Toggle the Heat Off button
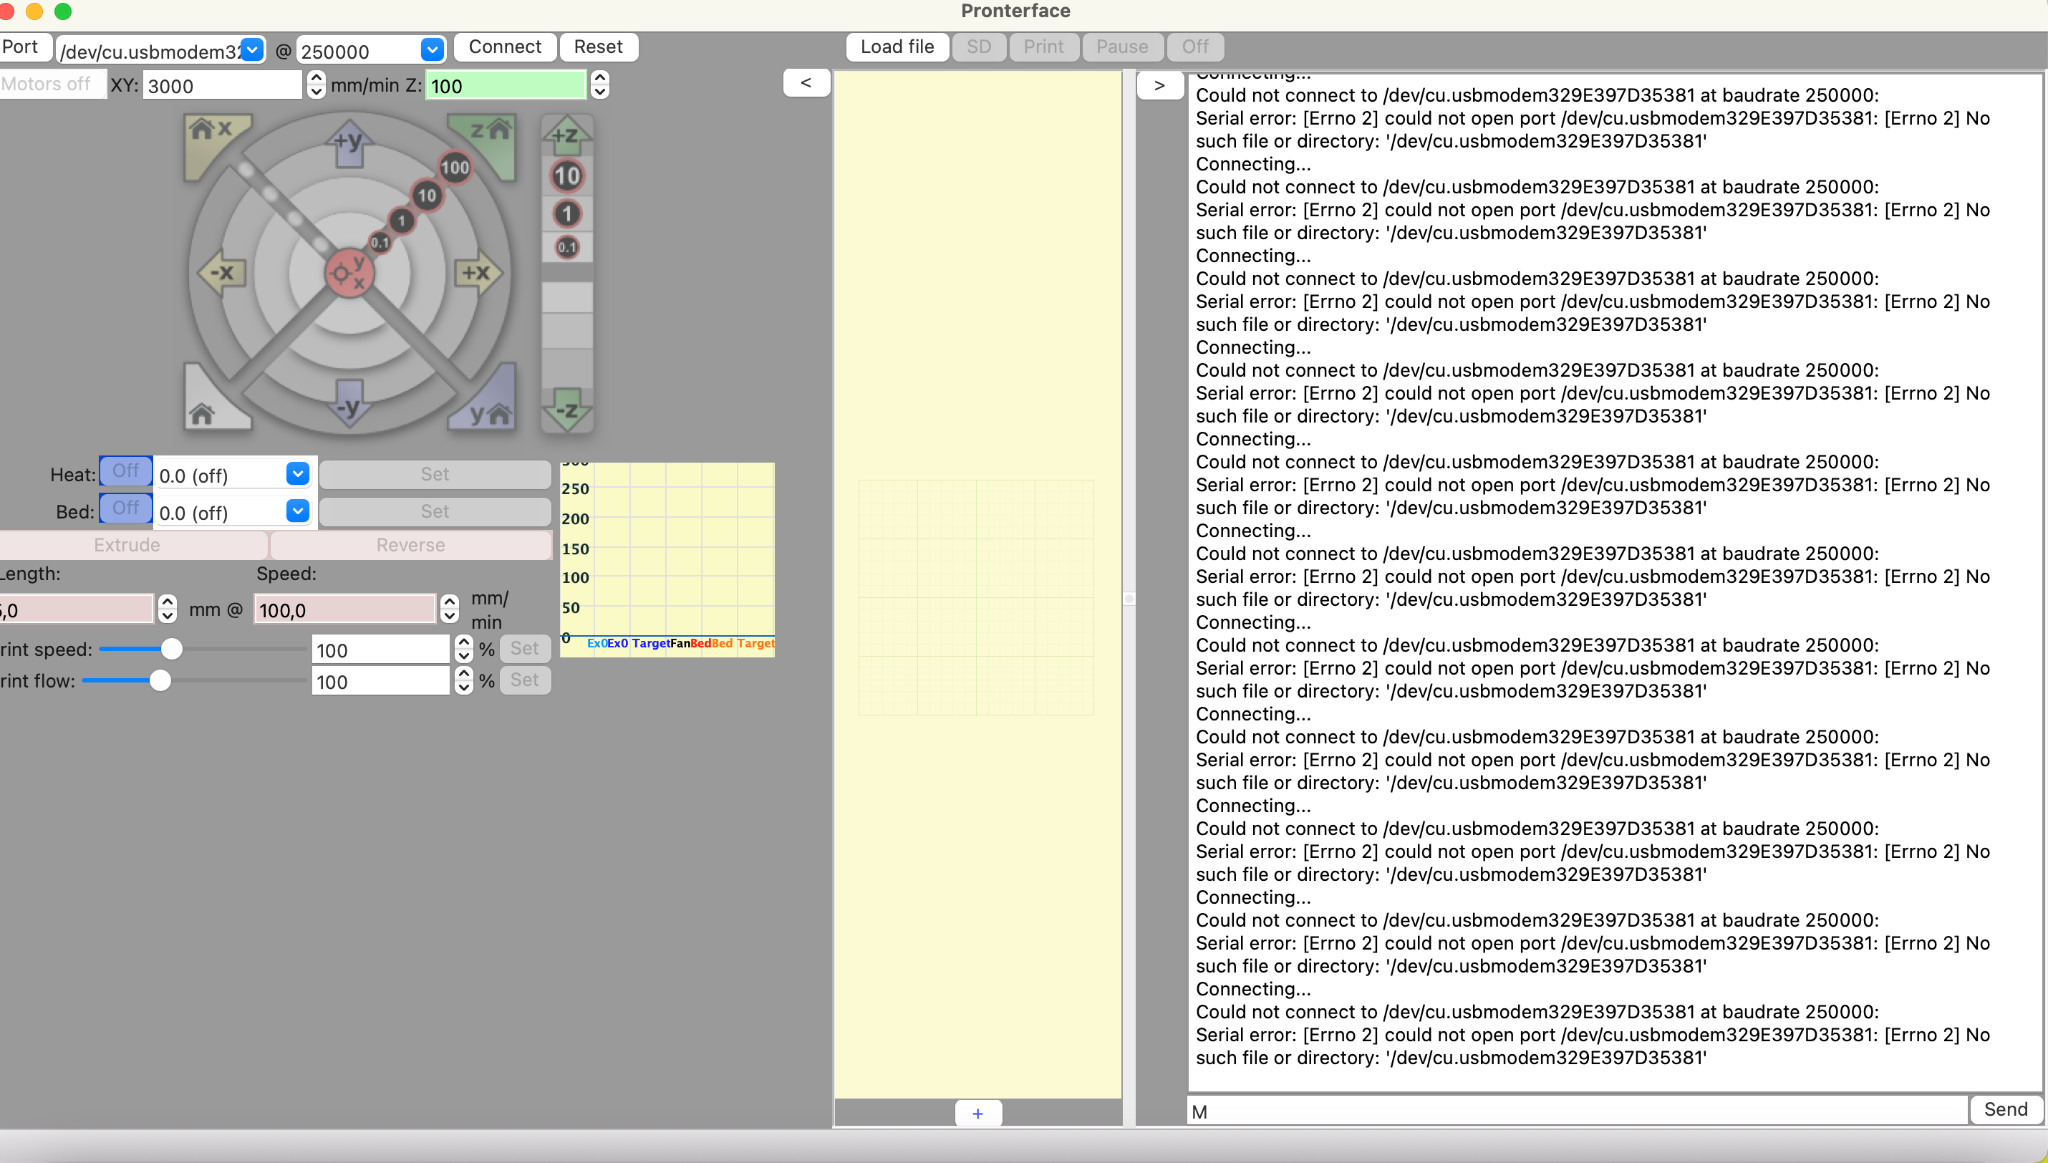The height and width of the screenshot is (1163, 2048). (126, 470)
